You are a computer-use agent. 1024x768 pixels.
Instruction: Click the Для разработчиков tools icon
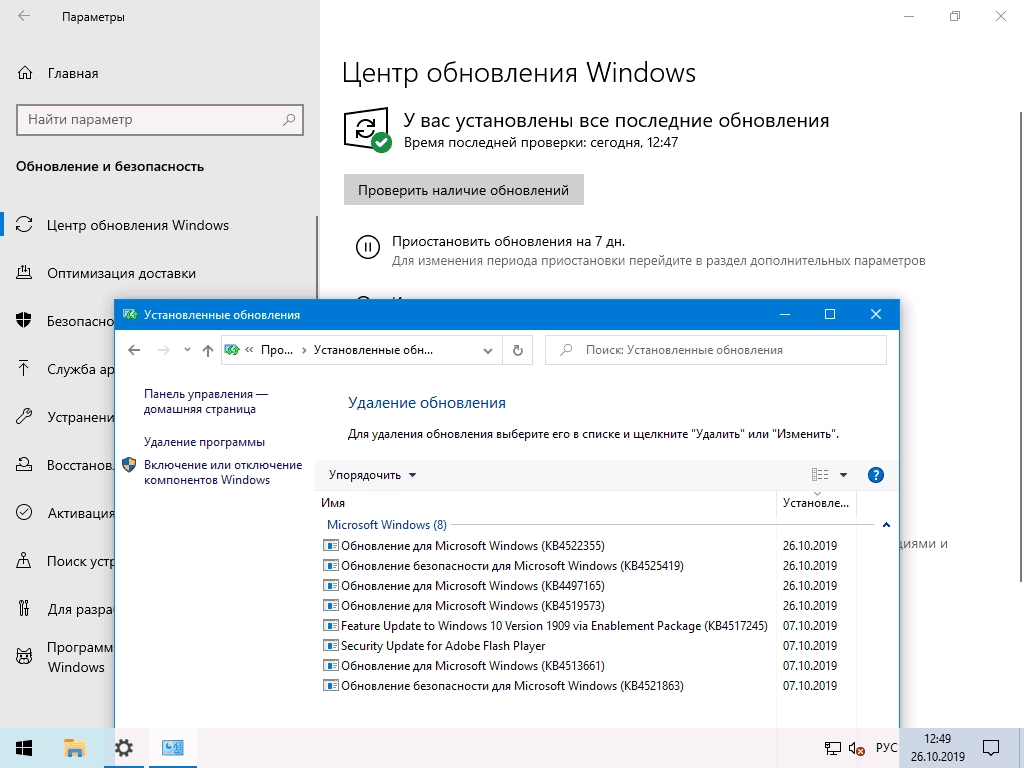pyautogui.click(x=24, y=609)
